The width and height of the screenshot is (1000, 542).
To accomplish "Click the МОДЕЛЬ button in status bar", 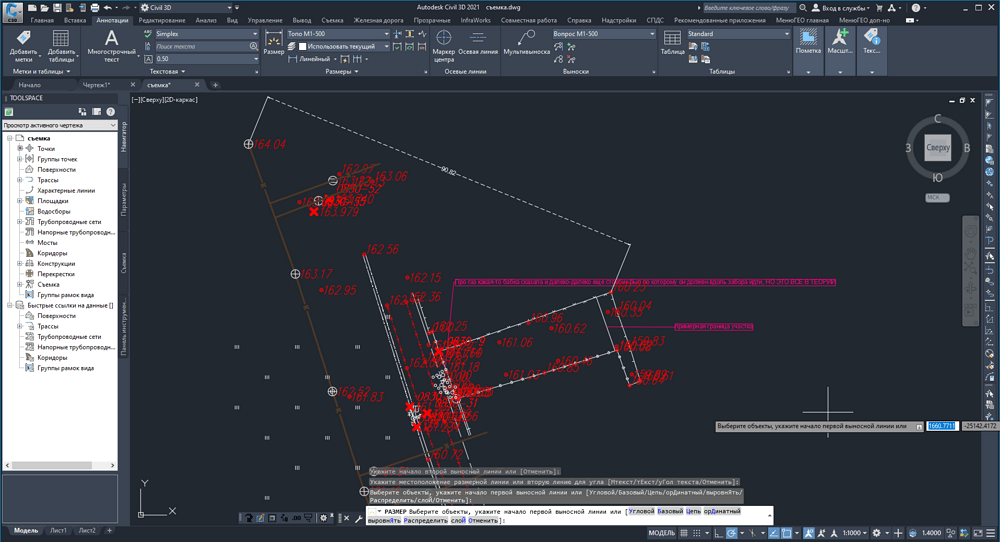I will click(x=661, y=532).
